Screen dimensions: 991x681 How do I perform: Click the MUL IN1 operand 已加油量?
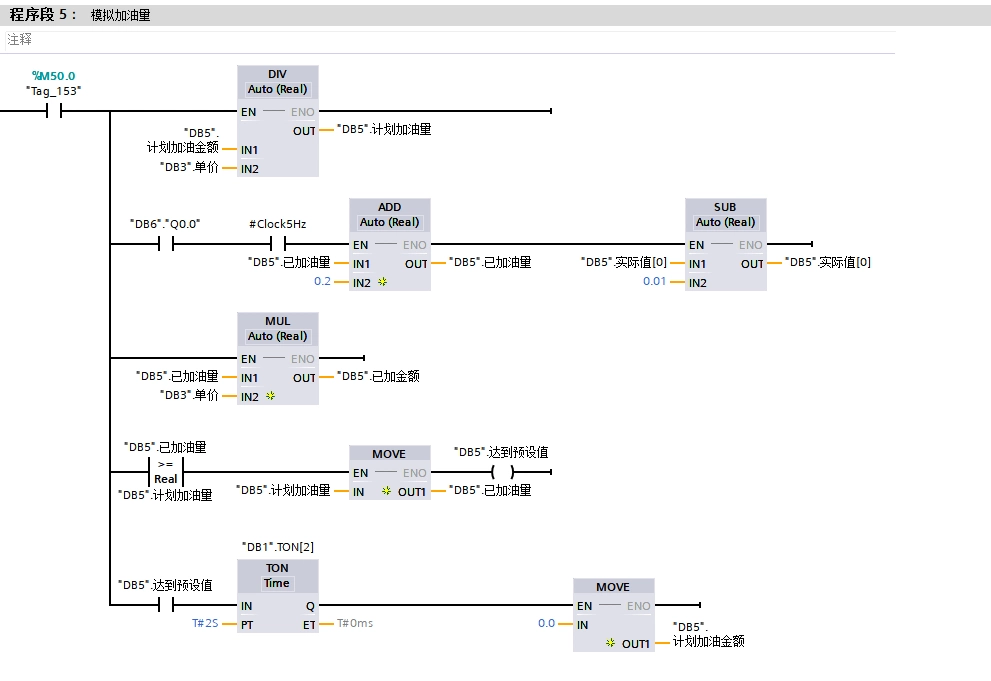point(177,377)
